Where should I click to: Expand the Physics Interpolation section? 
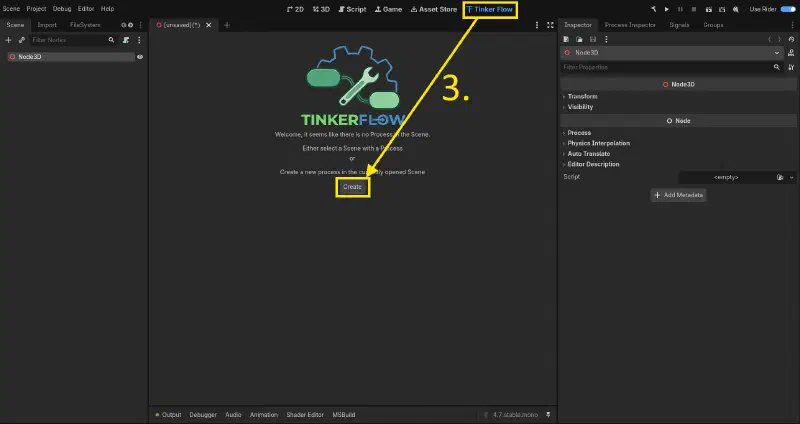pyautogui.click(x=596, y=143)
